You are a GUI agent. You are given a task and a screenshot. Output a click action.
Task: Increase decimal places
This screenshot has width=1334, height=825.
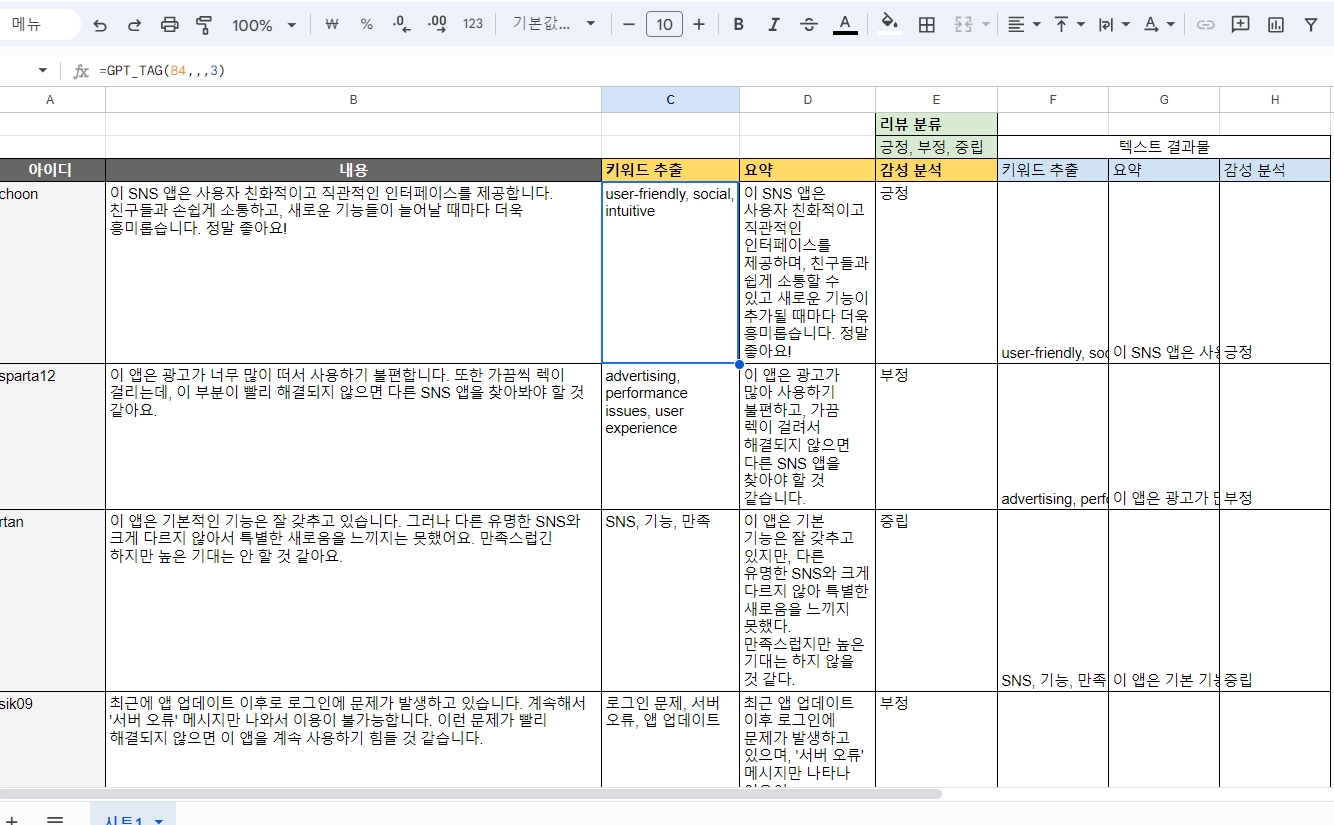click(437, 25)
